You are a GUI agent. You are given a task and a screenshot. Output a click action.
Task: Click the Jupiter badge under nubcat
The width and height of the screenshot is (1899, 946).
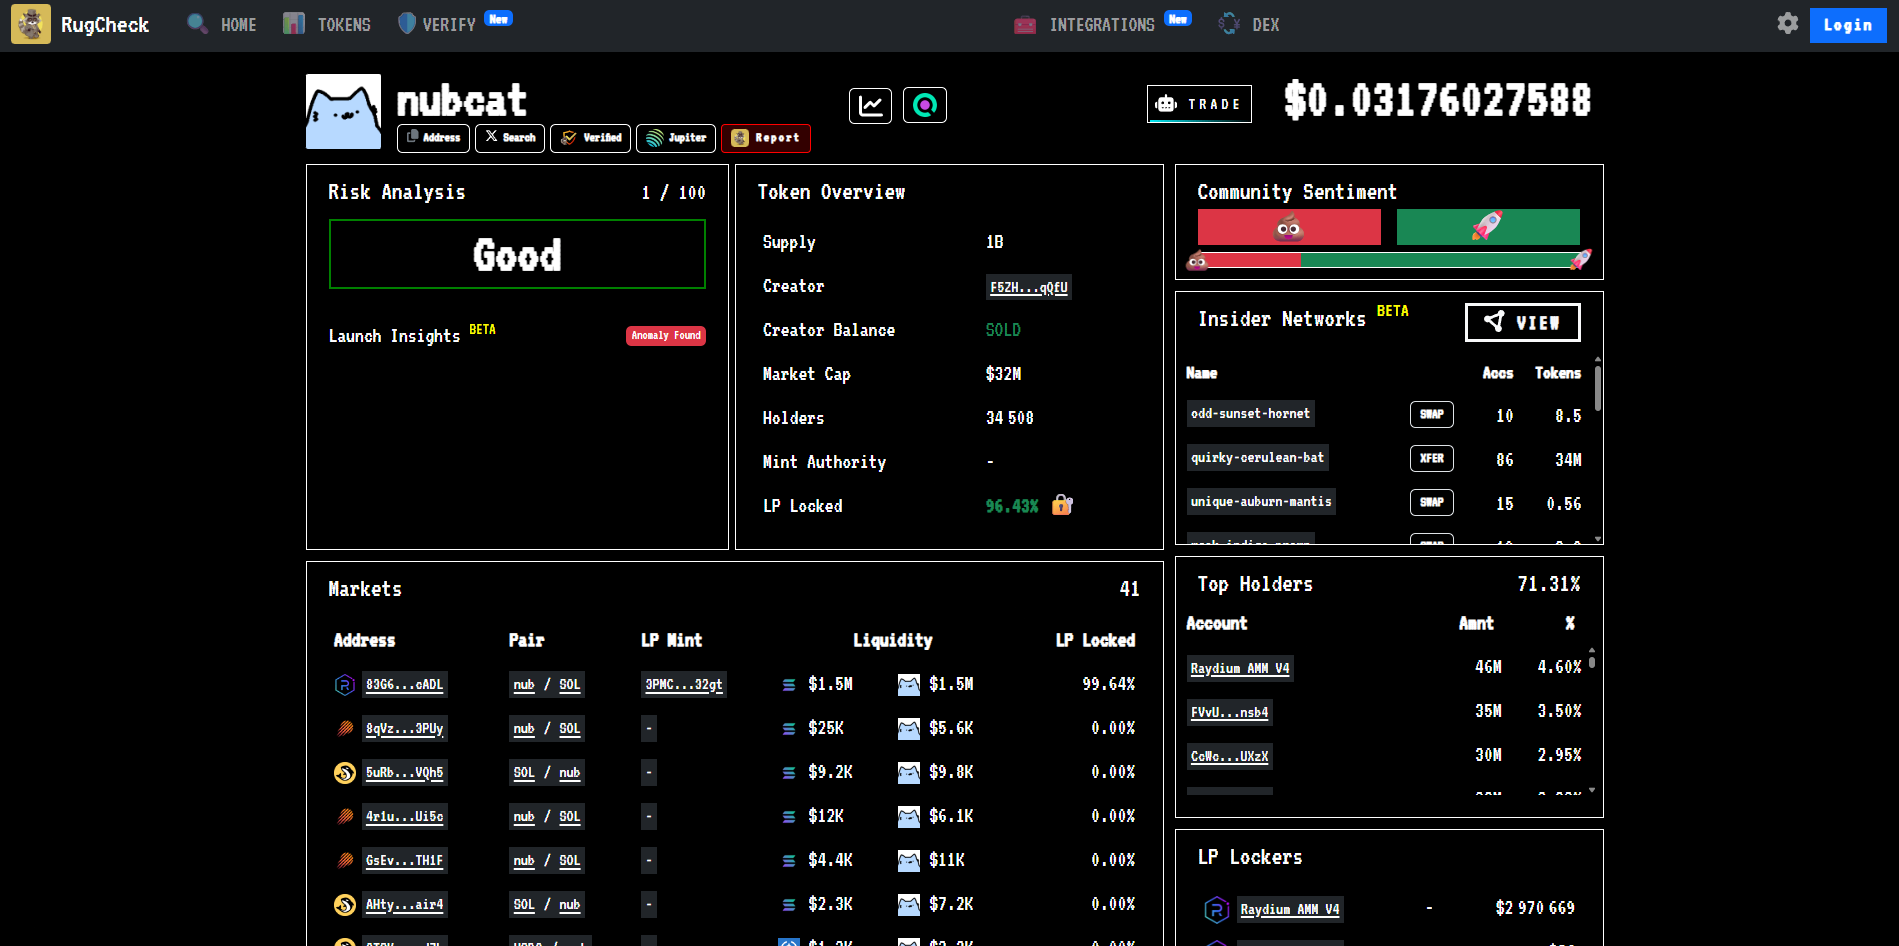[676, 138]
